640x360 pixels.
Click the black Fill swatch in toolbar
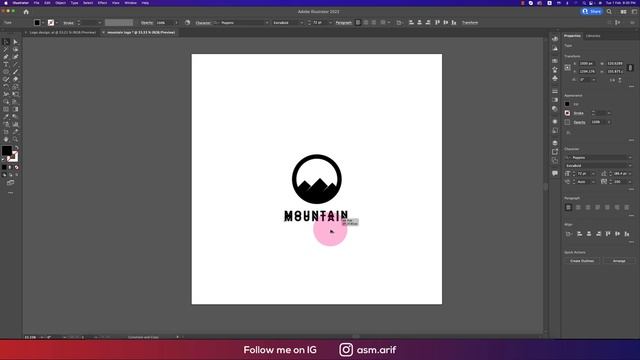tap(7, 151)
